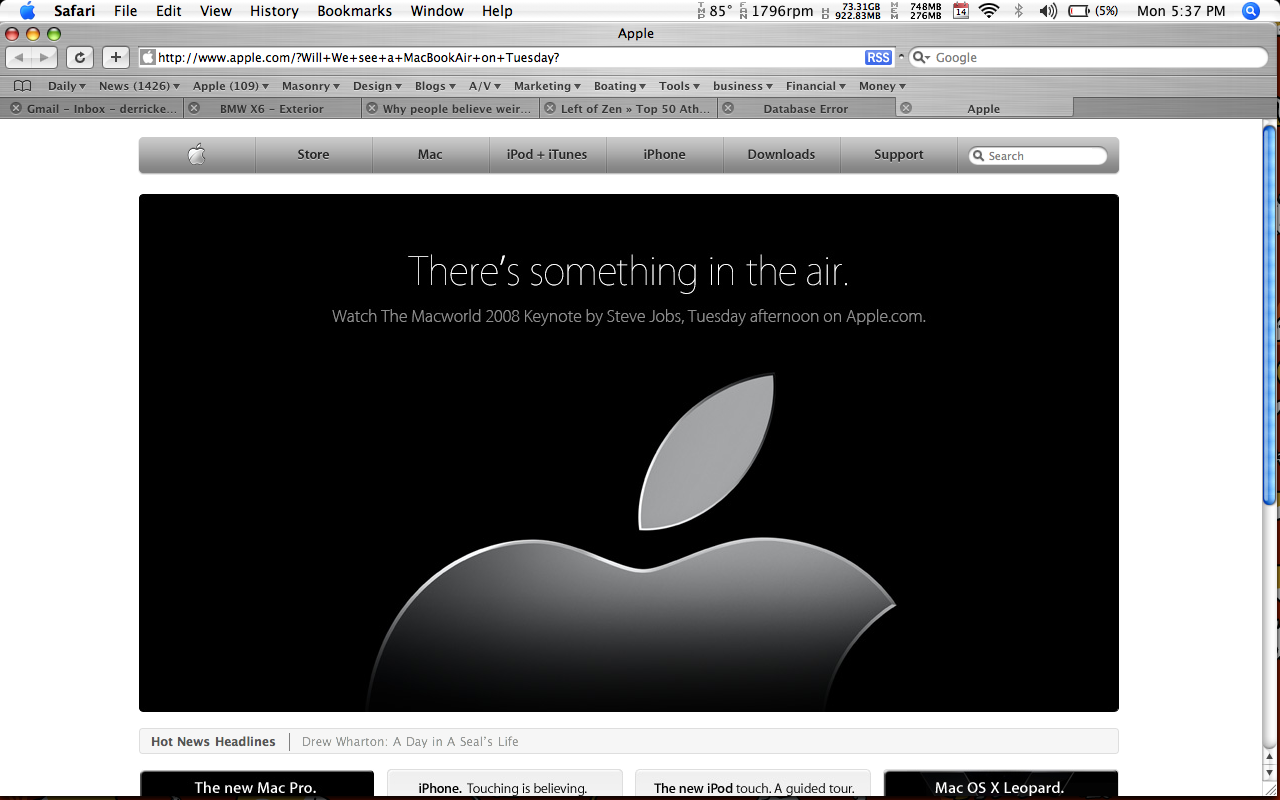The height and width of the screenshot is (800, 1280).
Task: Click the Apple logo in site navigation
Action: click(197, 154)
